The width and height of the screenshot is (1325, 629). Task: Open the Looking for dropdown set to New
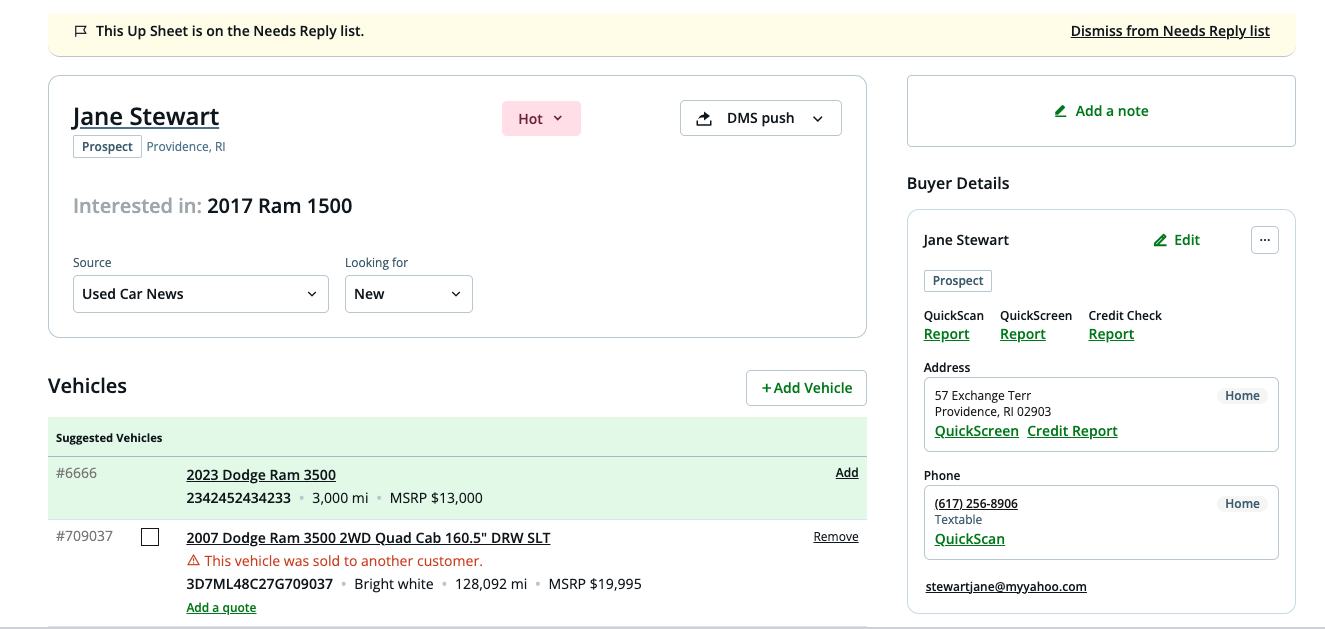pyautogui.click(x=408, y=294)
